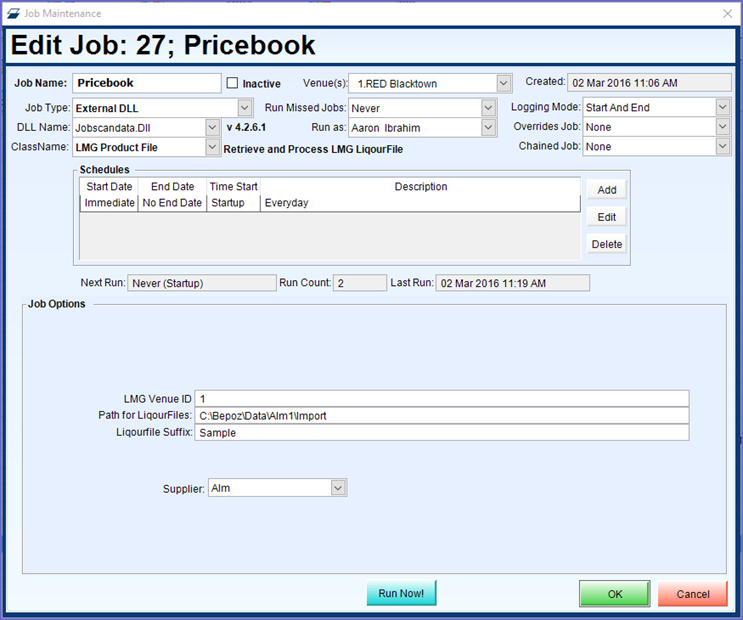This screenshot has height=620, width=743.
Task: Click the Path for LiqorFiles field
Action: [441, 415]
